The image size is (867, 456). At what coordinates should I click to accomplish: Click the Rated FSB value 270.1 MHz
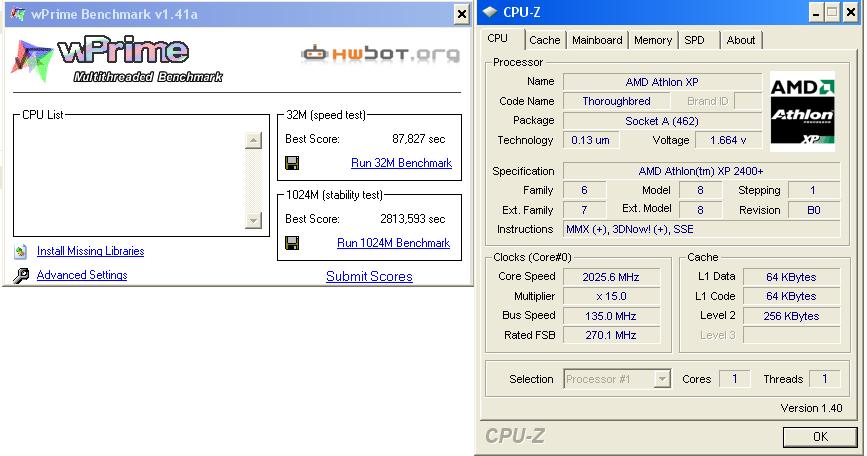pyautogui.click(x=611, y=335)
